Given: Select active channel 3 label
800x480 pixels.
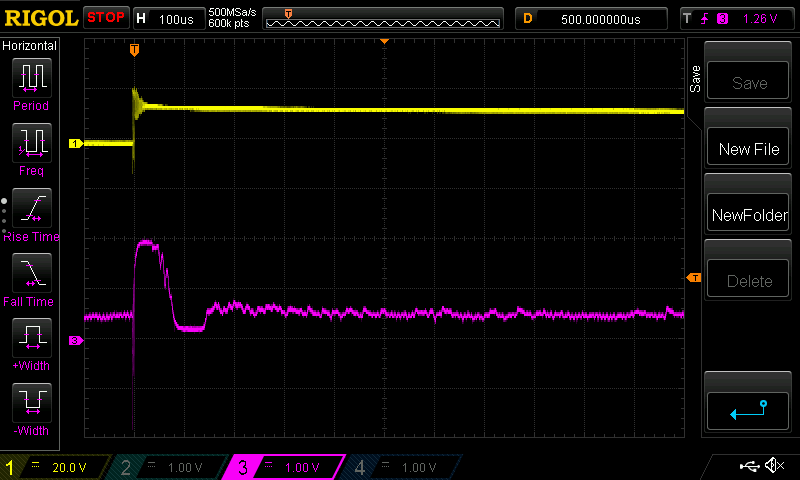Looking at the screenshot, I should [x=284, y=467].
